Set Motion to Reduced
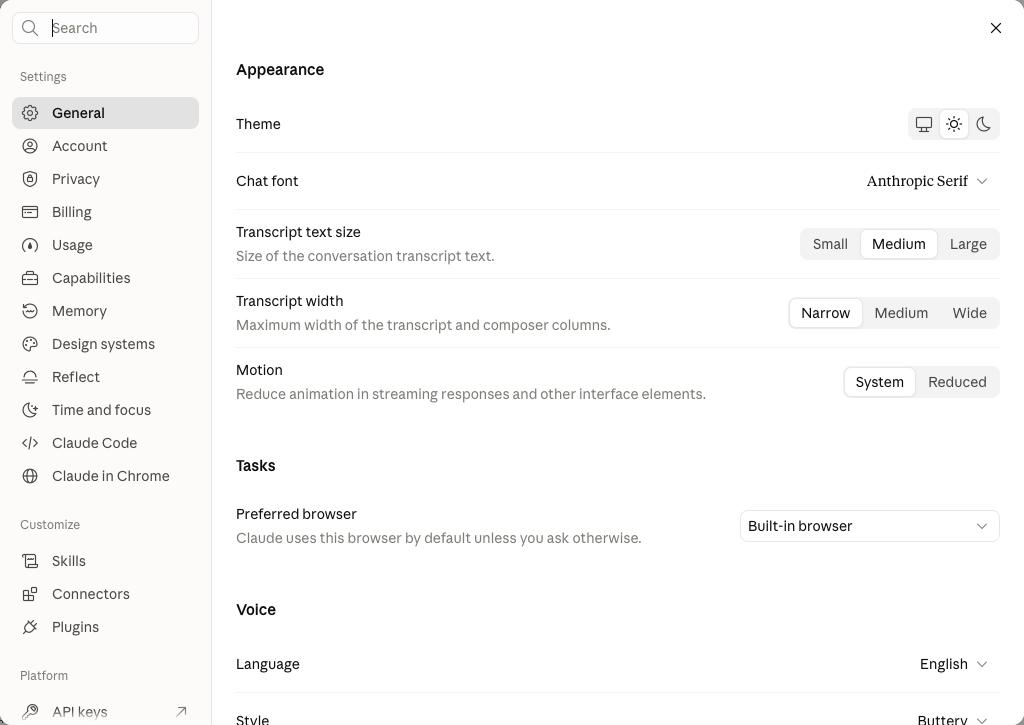Image resolution: width=1024 pixels, height=725 pixels. pos(957,382)
